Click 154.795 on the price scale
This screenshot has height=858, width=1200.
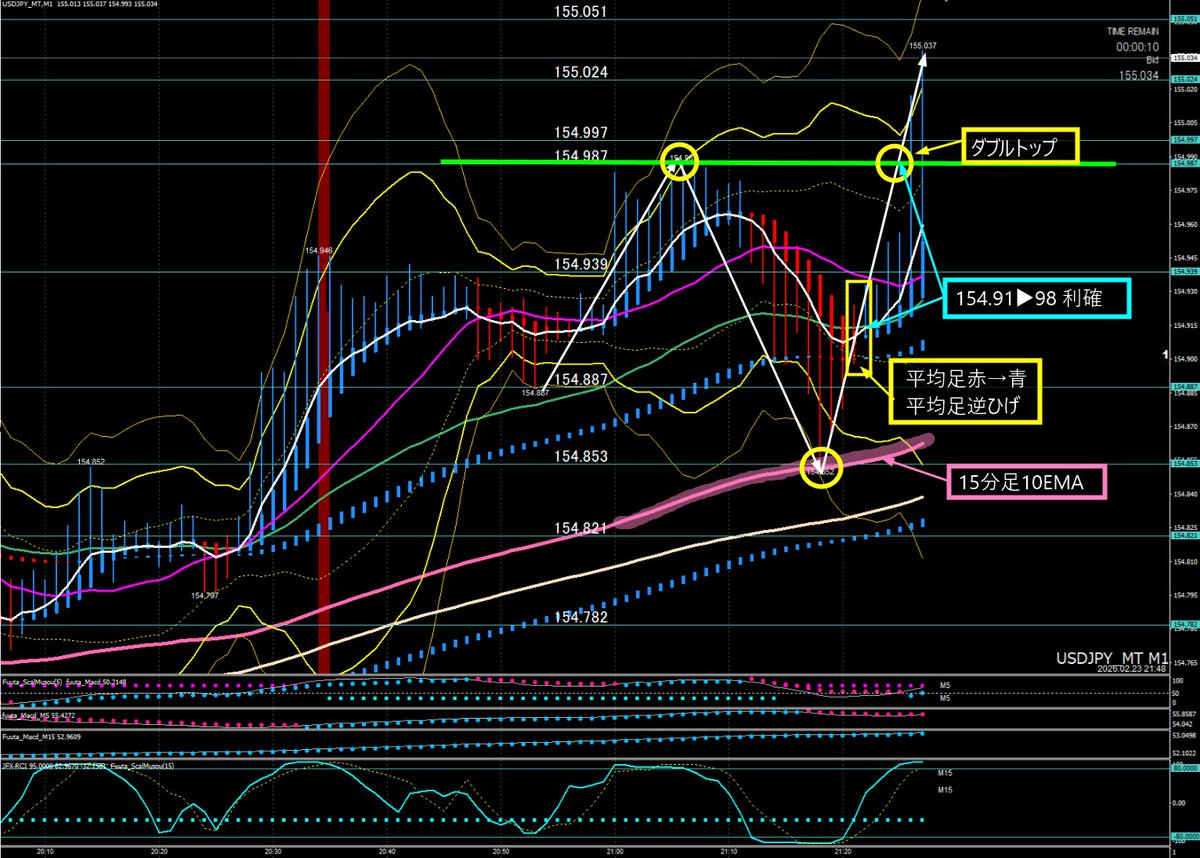coord(1185,594)
